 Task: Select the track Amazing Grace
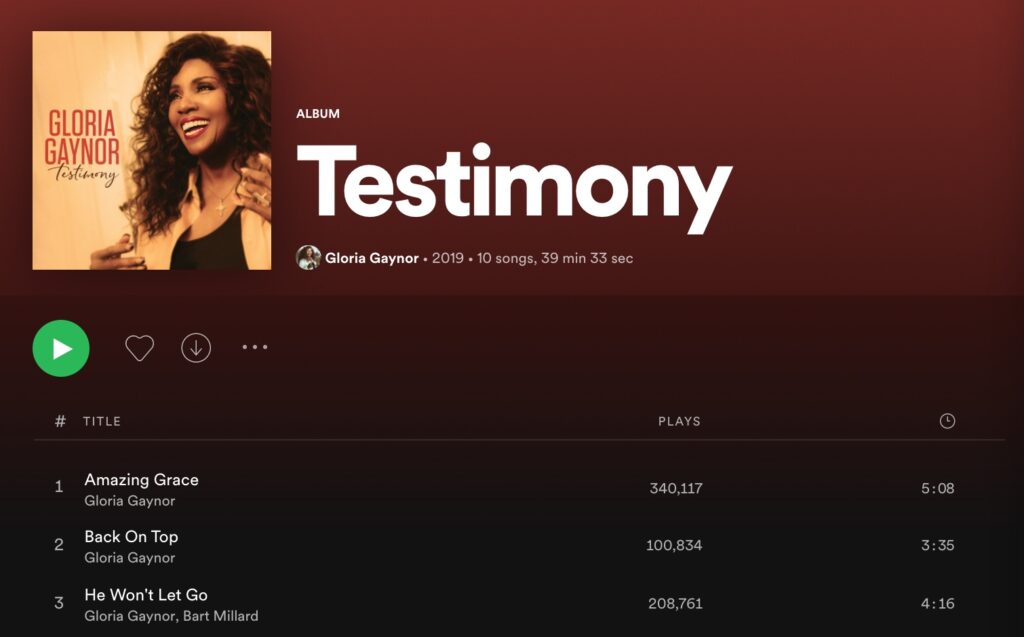(142, 480)
